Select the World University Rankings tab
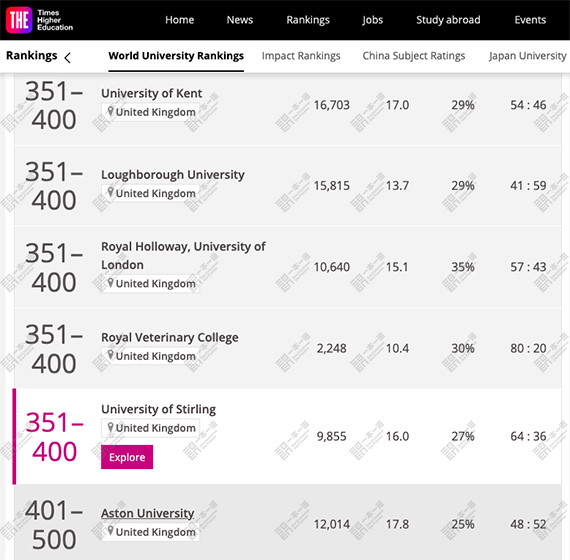The width and height of the screenshot is (570, 560). click(176, 56)
